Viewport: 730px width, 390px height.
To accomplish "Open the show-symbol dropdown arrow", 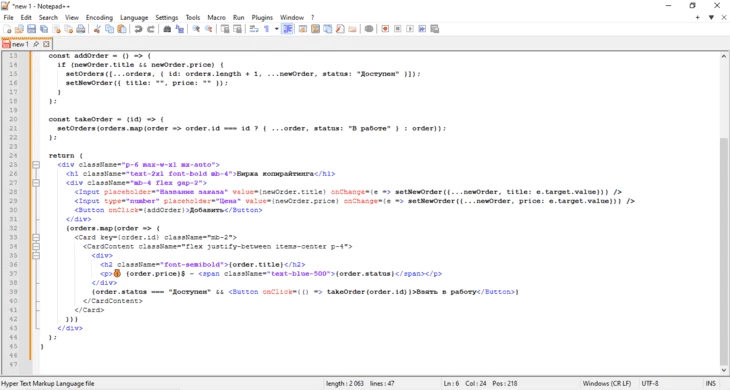I will [x=277, y=29].
